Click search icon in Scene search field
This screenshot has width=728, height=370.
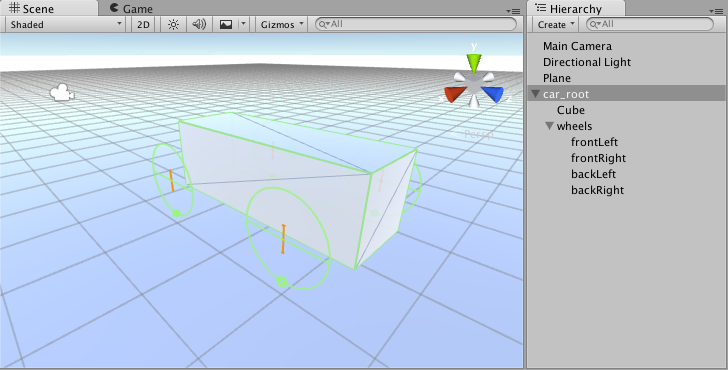pos(323,24)
